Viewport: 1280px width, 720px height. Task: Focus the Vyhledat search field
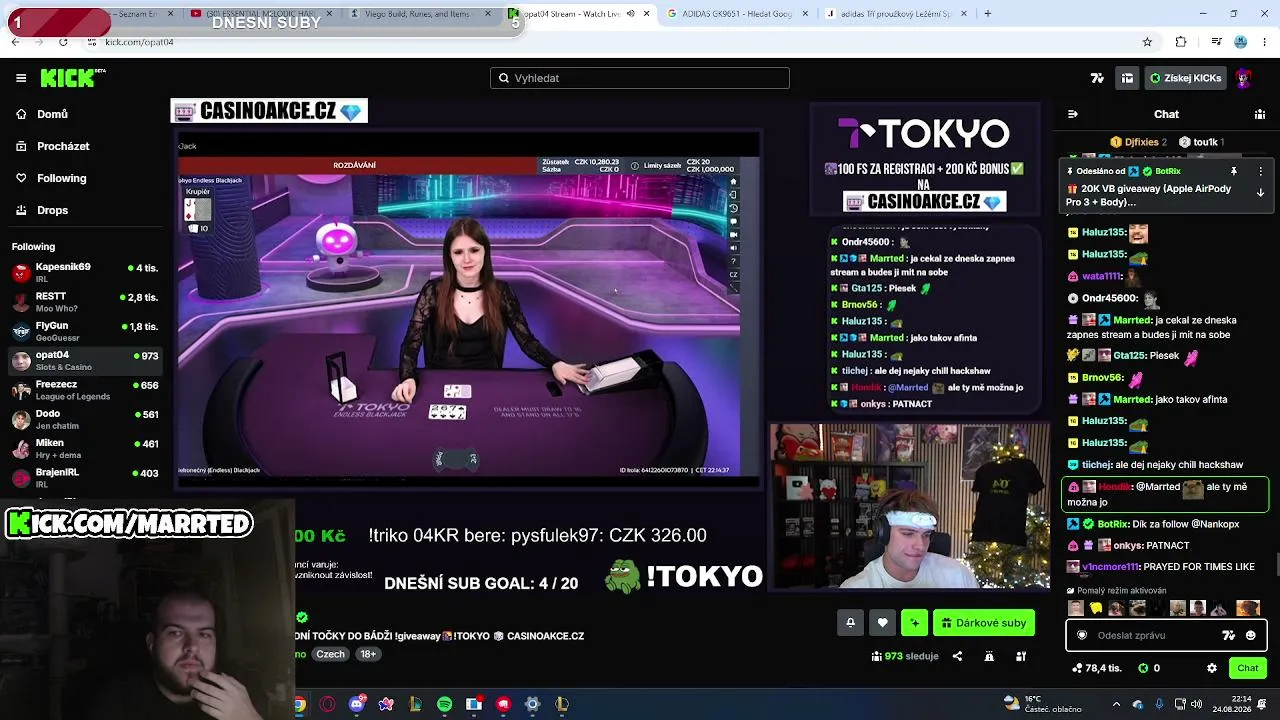coord(640,78)
